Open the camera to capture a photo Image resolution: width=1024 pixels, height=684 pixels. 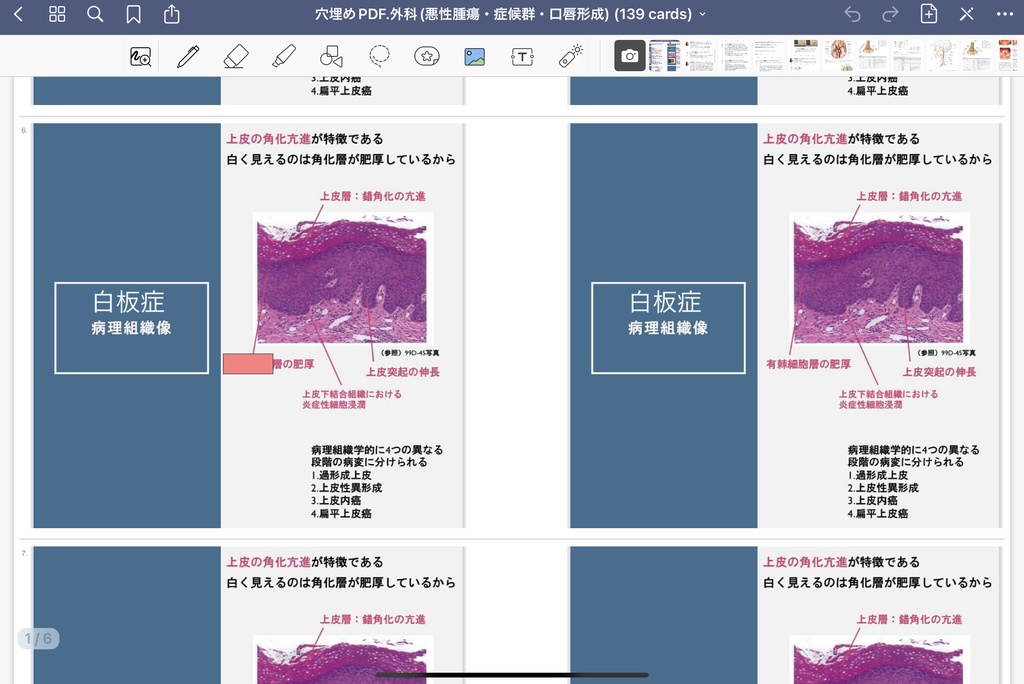tap(630, 56)
